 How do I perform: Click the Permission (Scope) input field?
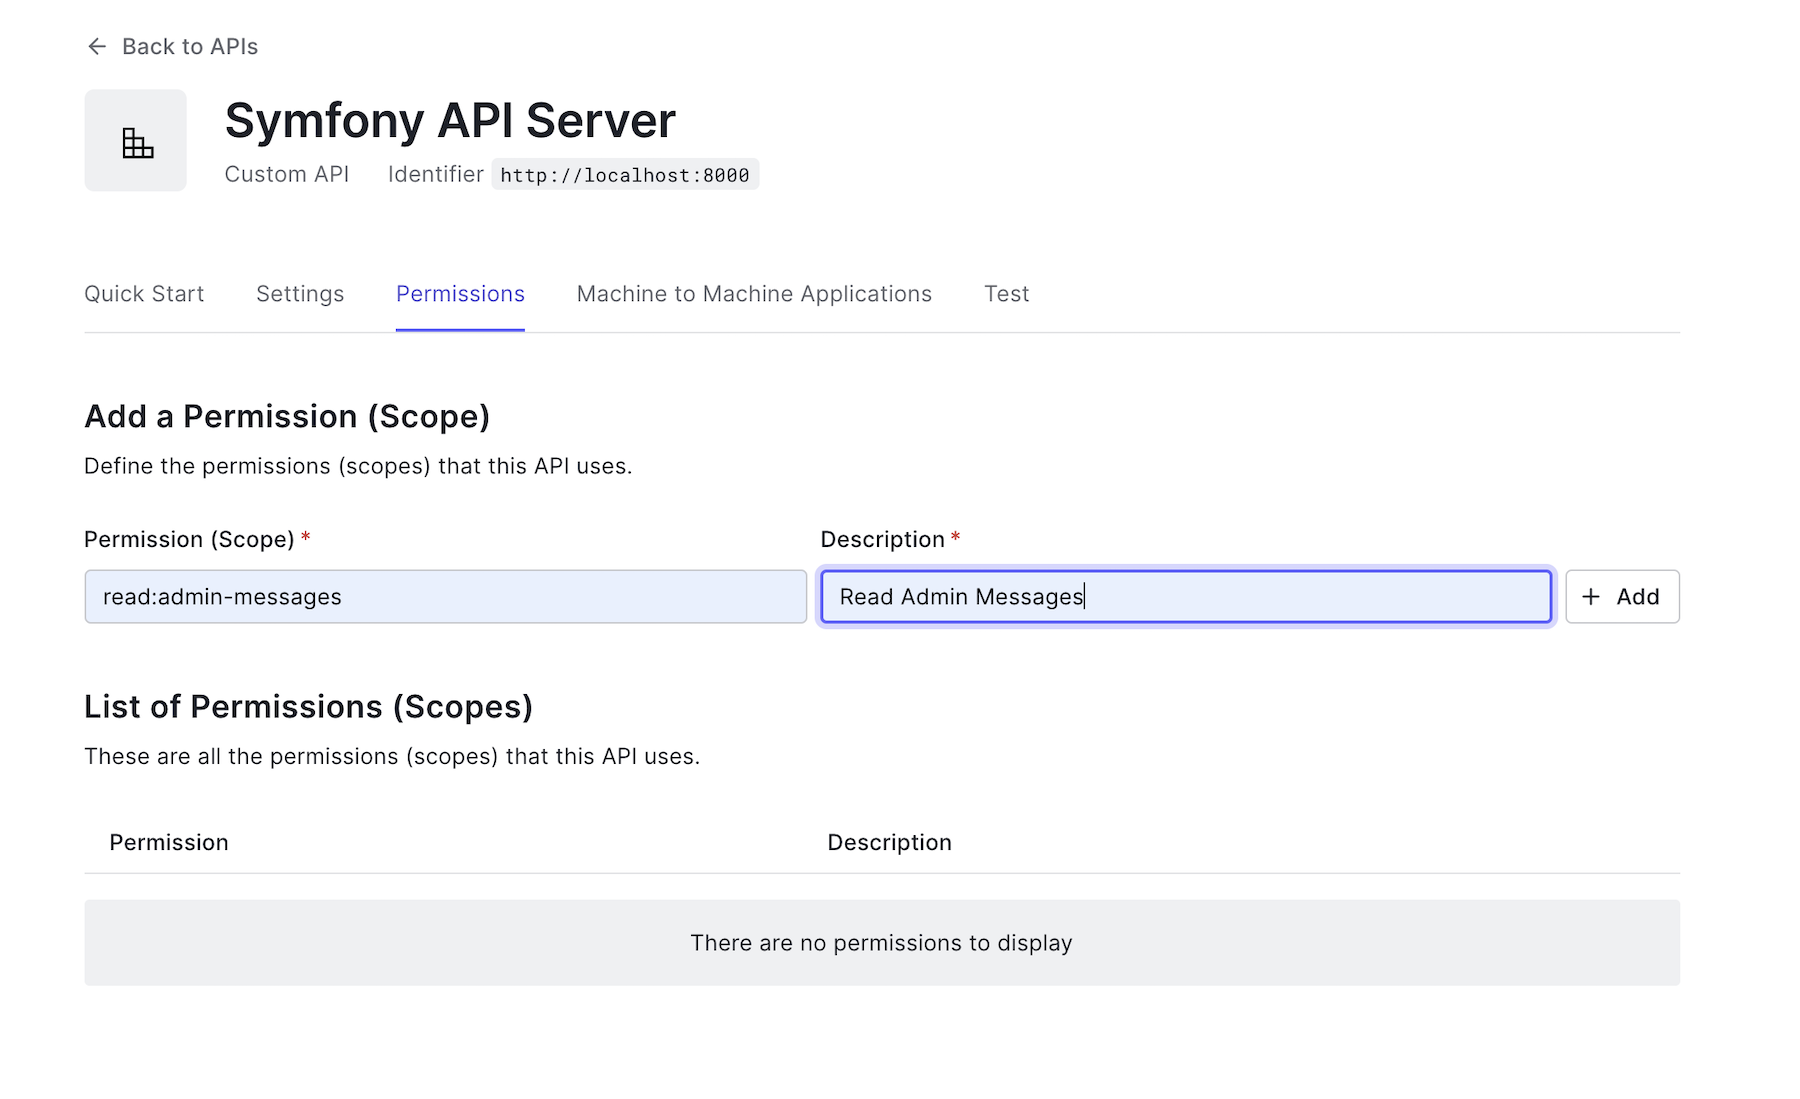coord(446,597)
